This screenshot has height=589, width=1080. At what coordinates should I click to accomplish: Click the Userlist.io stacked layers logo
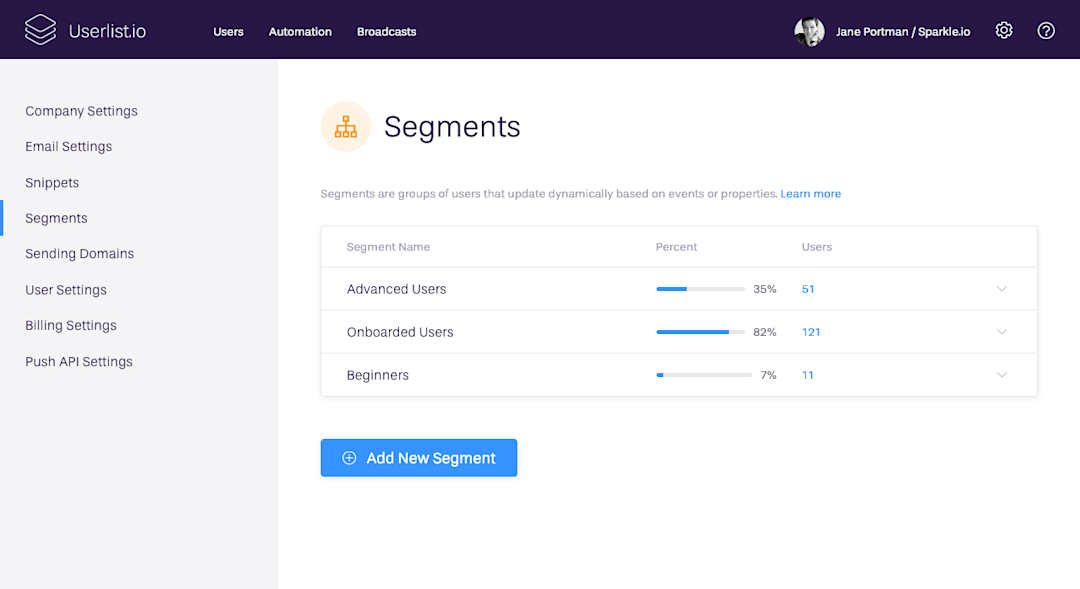coord(40,30)
